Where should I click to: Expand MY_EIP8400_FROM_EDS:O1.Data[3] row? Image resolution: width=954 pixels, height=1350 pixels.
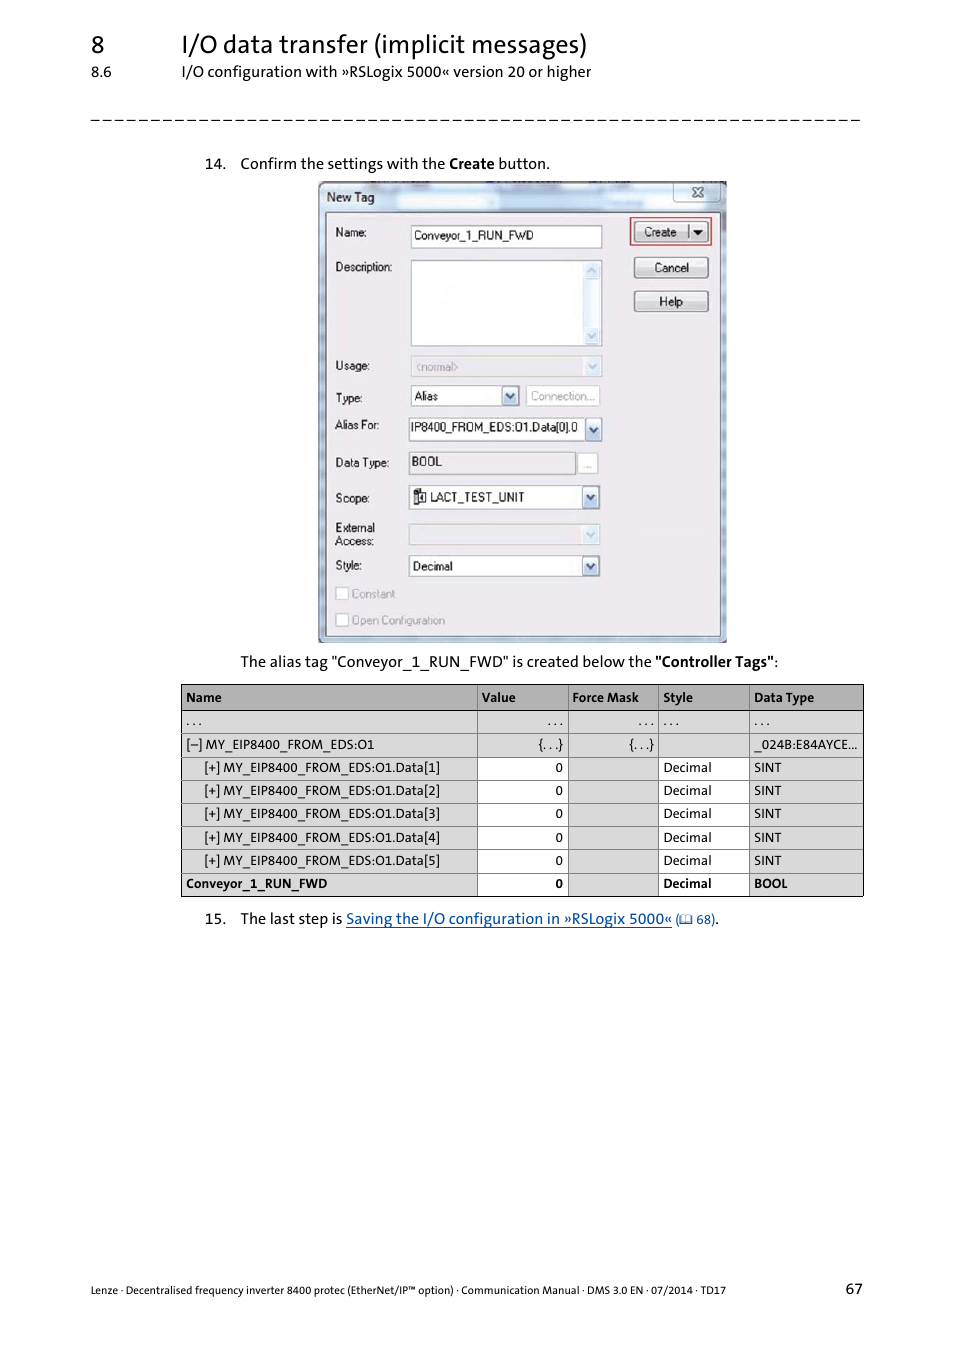[212, 814]
